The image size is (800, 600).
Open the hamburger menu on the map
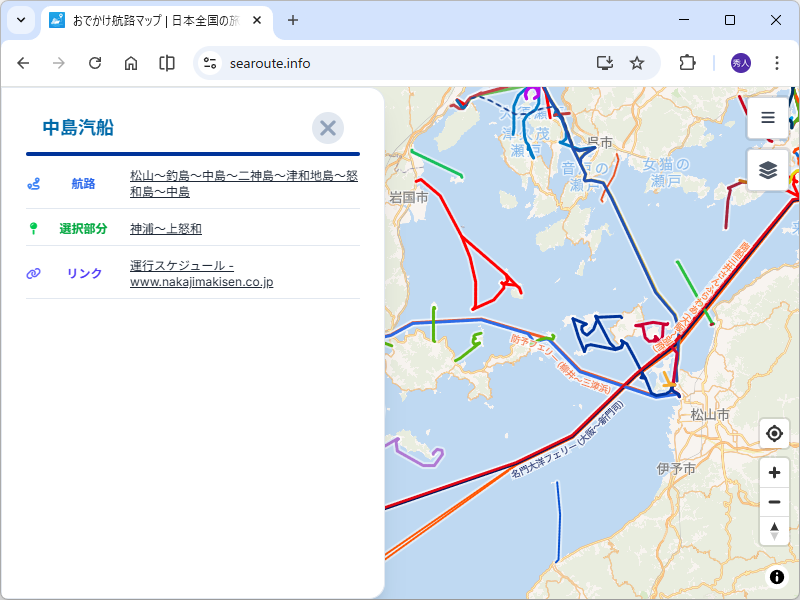pos(767,117)
